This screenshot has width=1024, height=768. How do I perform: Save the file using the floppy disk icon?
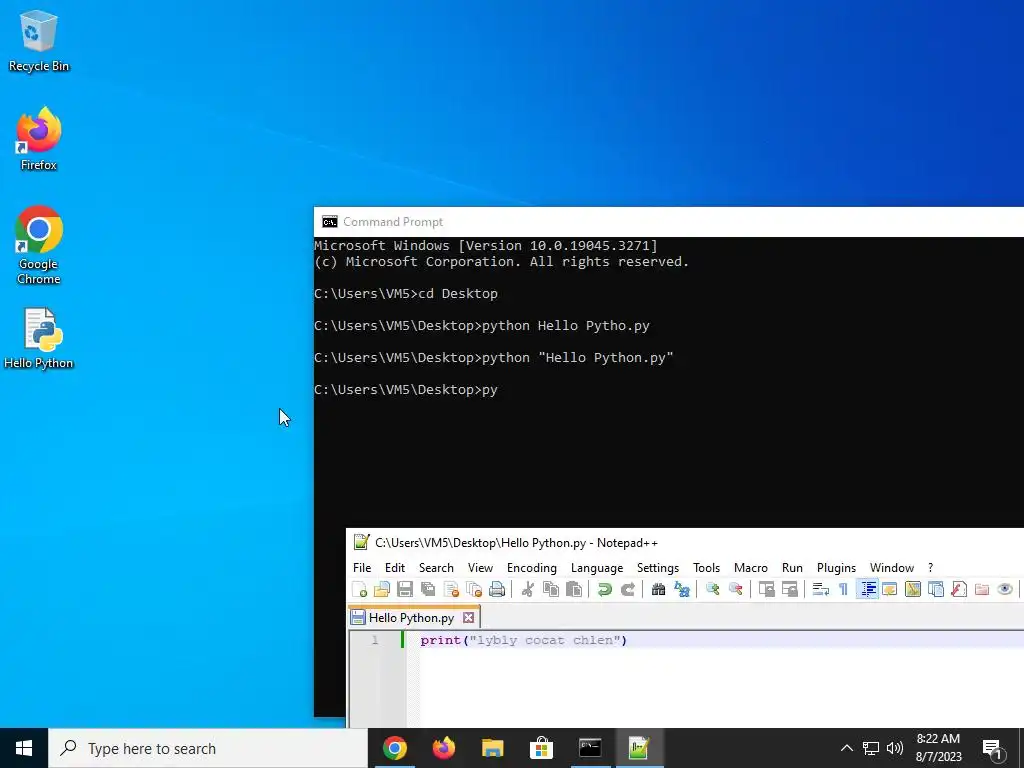[405, 590]
